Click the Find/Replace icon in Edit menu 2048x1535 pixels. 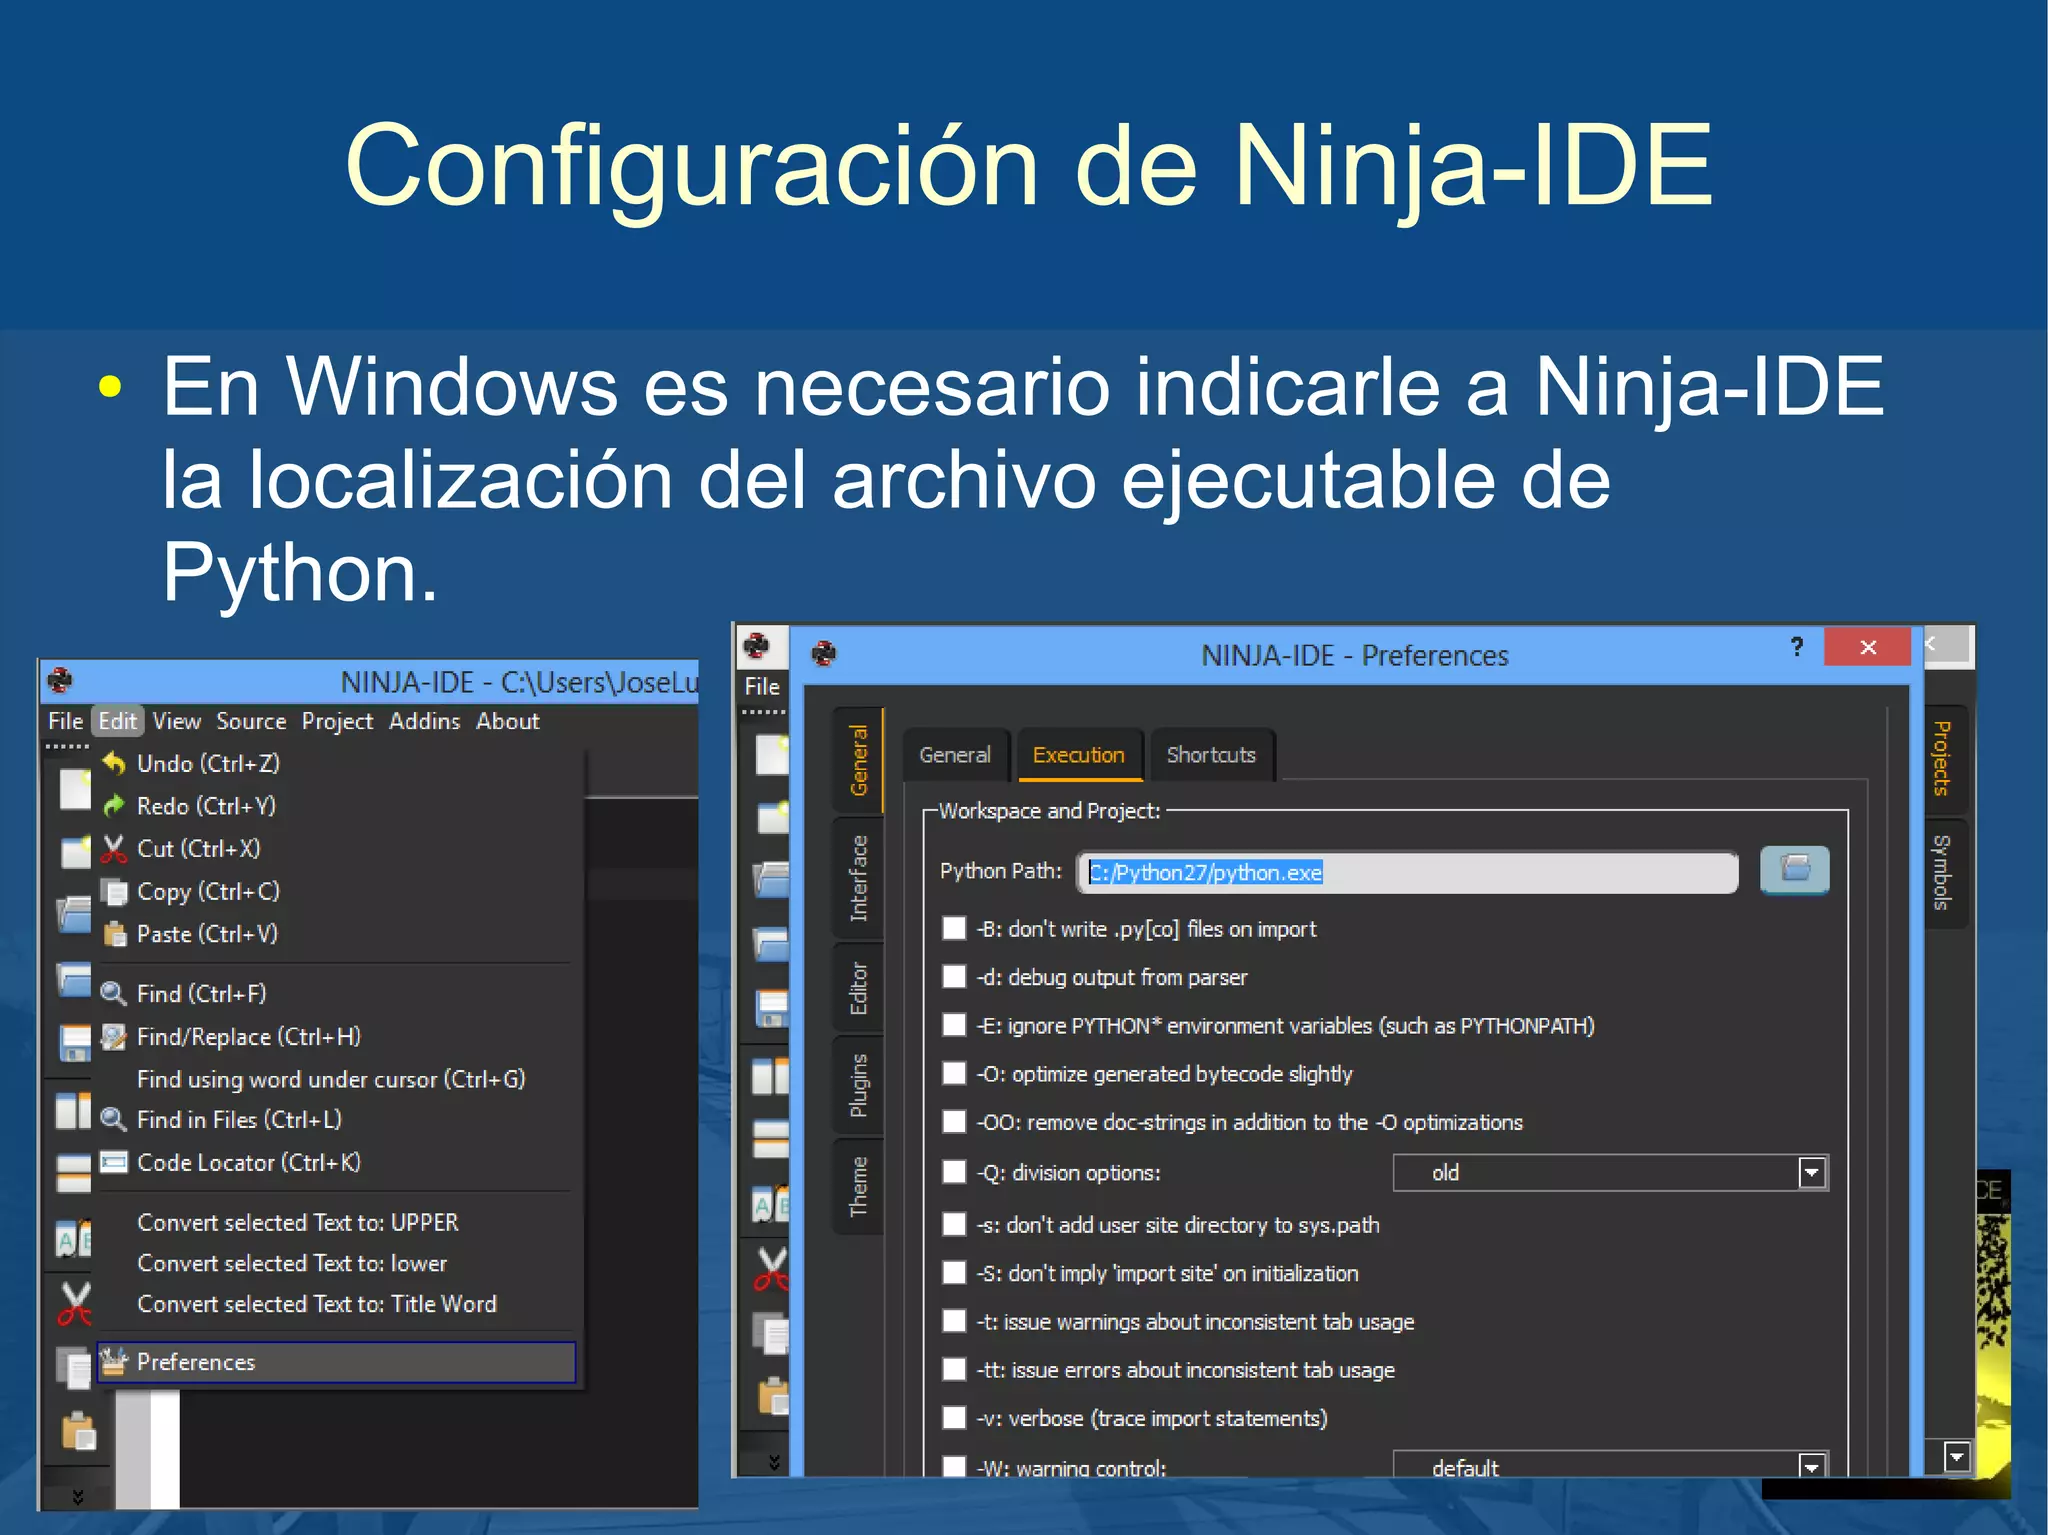tap(114, 1037)
